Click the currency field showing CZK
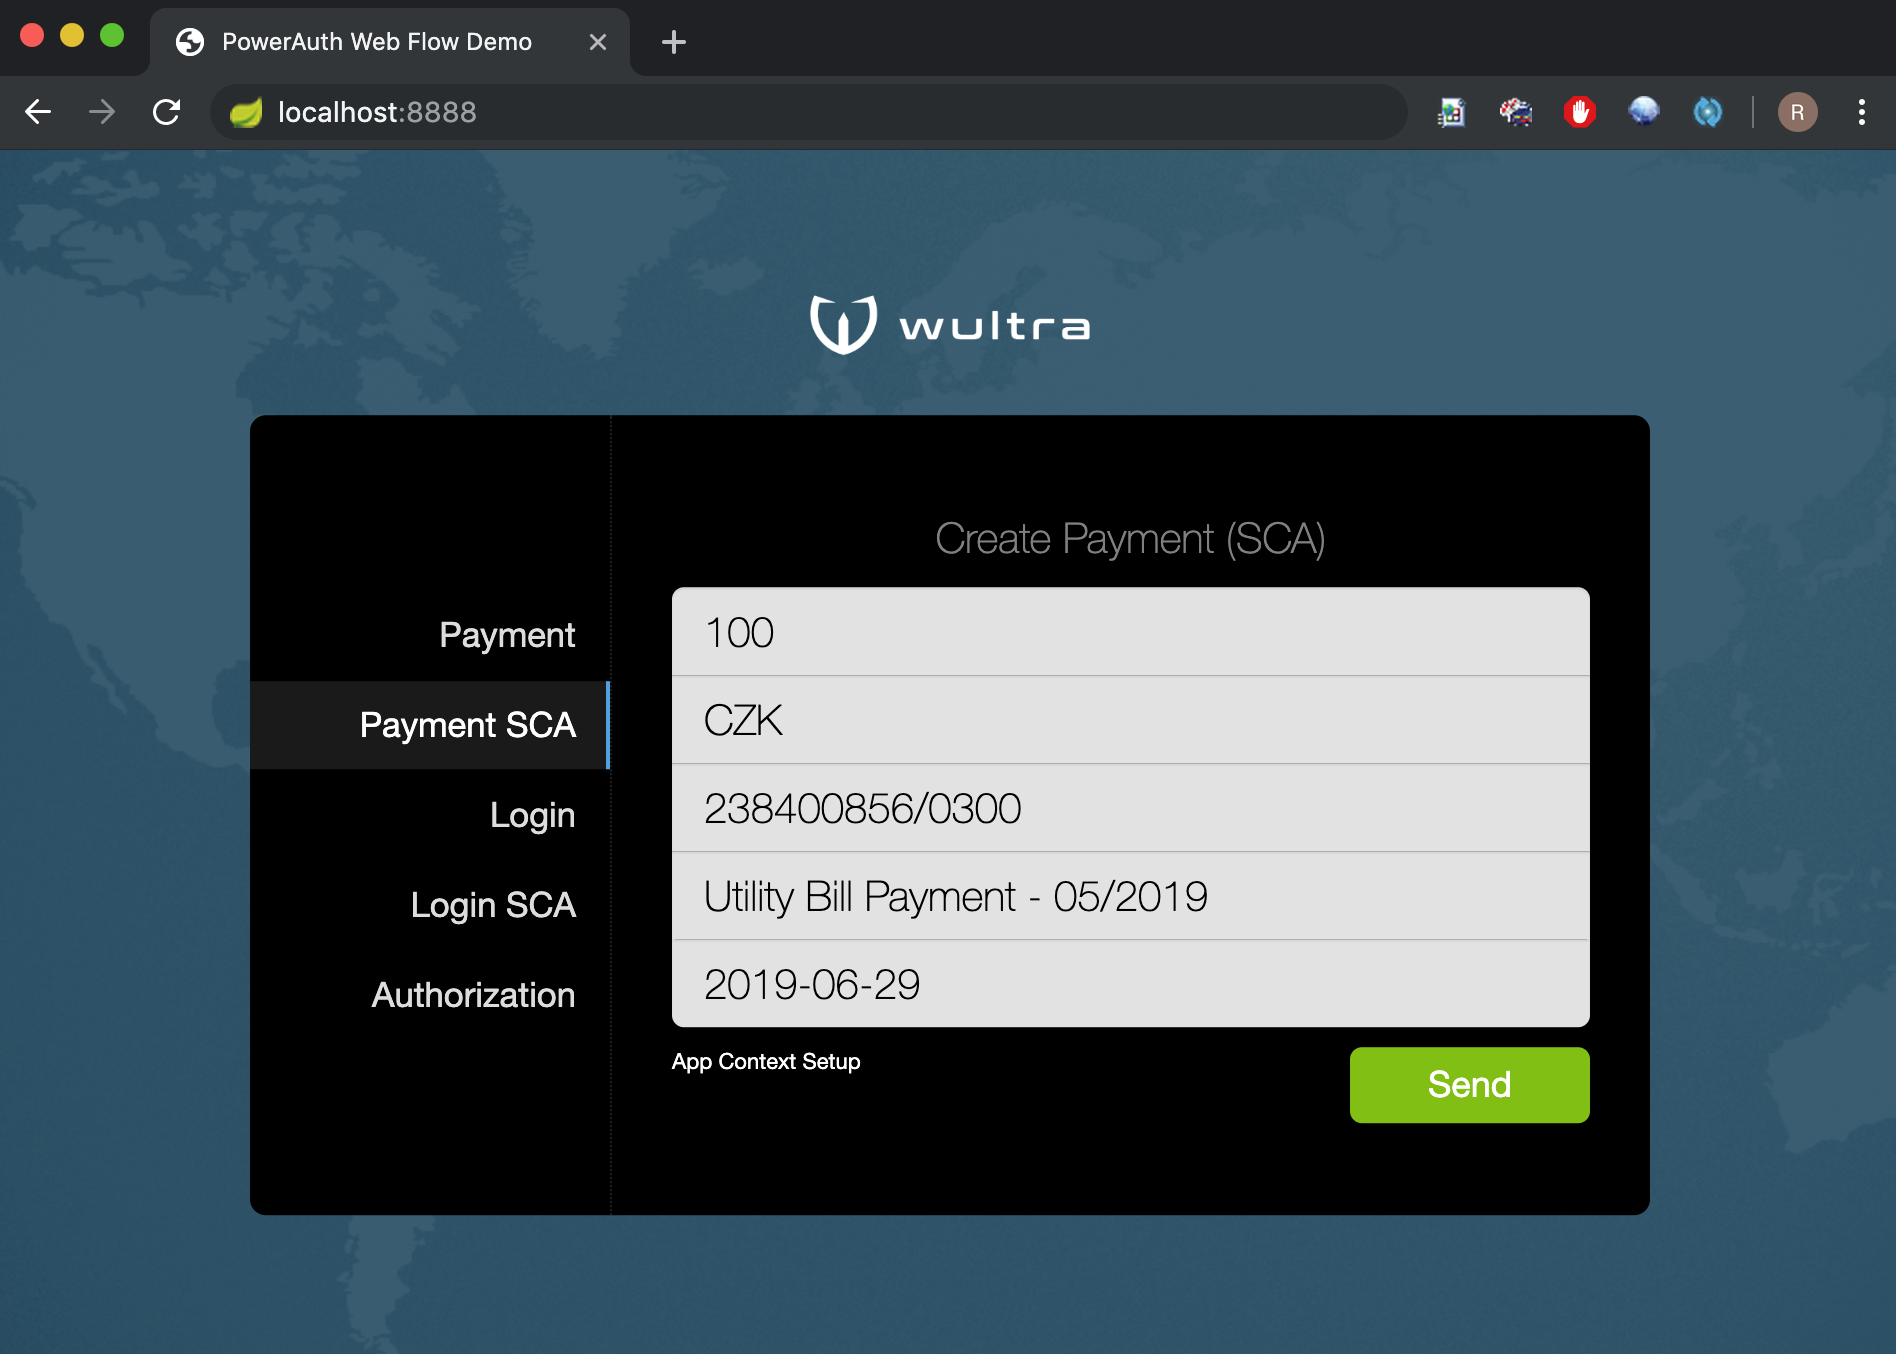1896x1354 pixels. tap(1130, 720)
